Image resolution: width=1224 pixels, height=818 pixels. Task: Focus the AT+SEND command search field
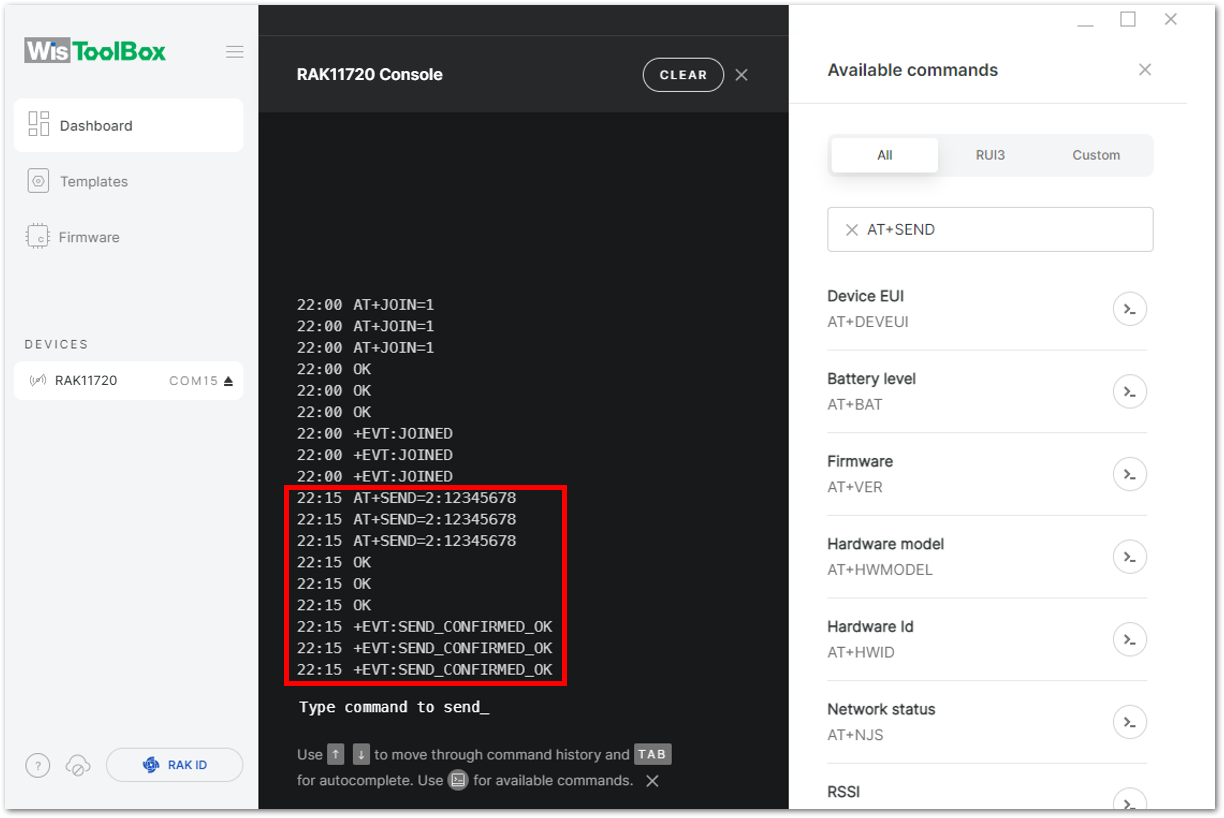coord(990,230)
